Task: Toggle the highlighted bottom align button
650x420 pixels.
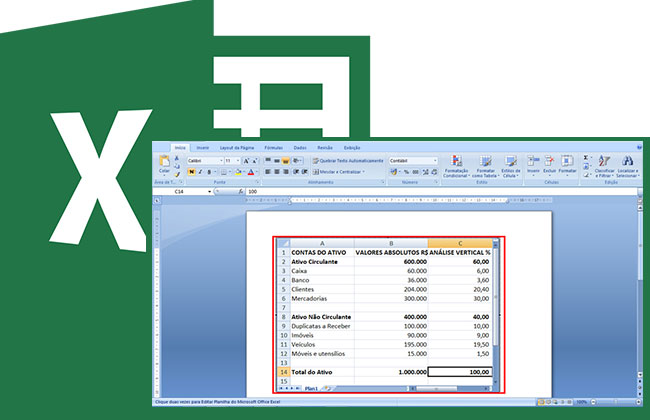Action: 286,160
